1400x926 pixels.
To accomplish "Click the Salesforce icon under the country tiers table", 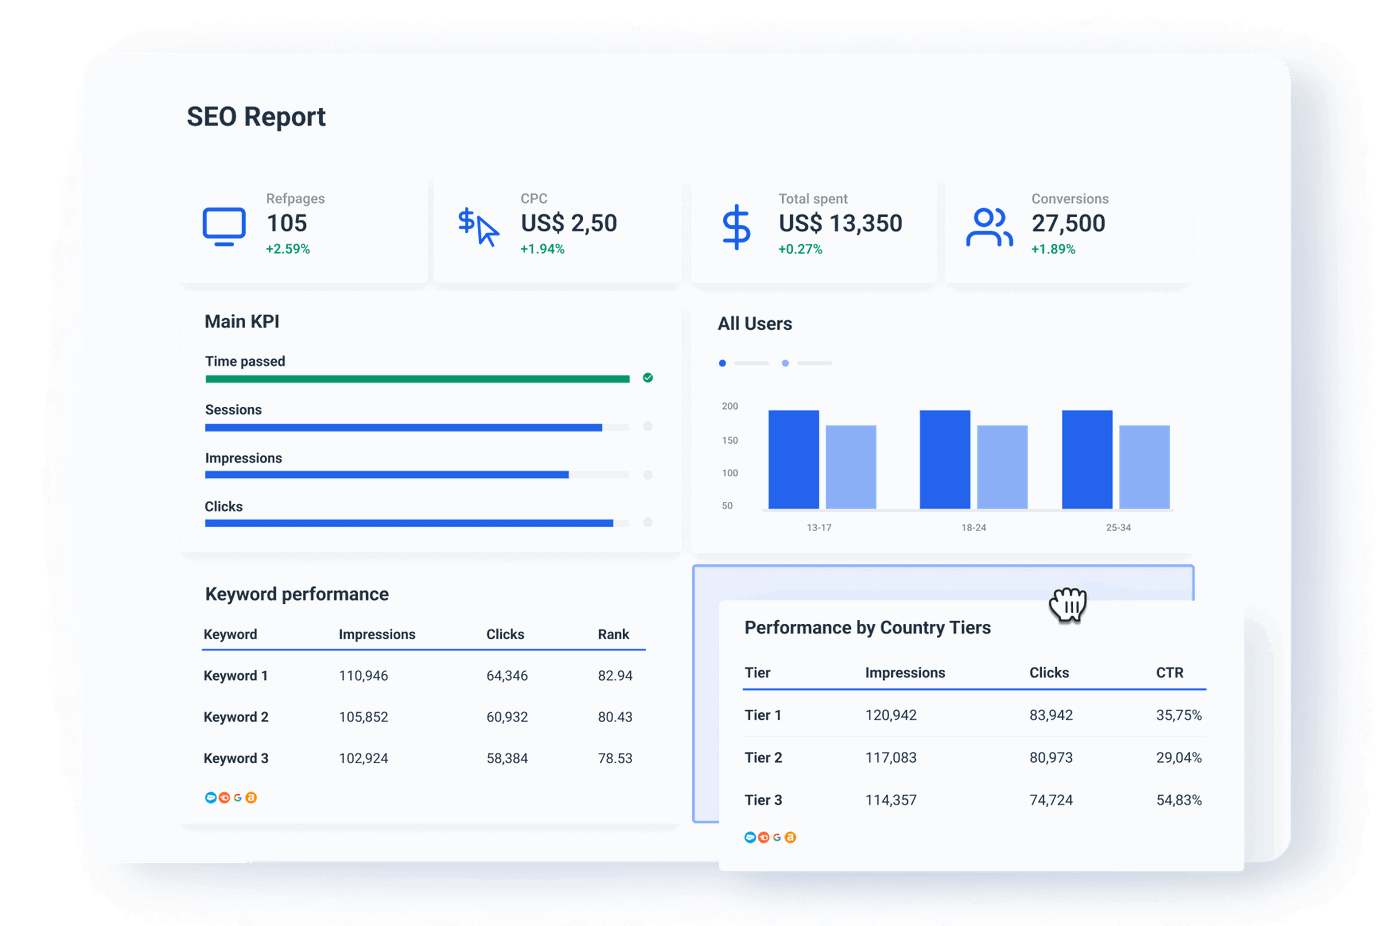I will 750,837.
